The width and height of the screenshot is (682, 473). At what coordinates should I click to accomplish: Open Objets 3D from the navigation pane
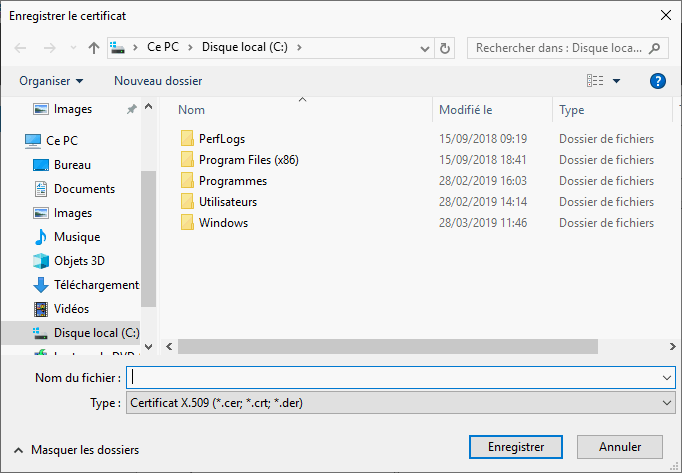point(41,261)
